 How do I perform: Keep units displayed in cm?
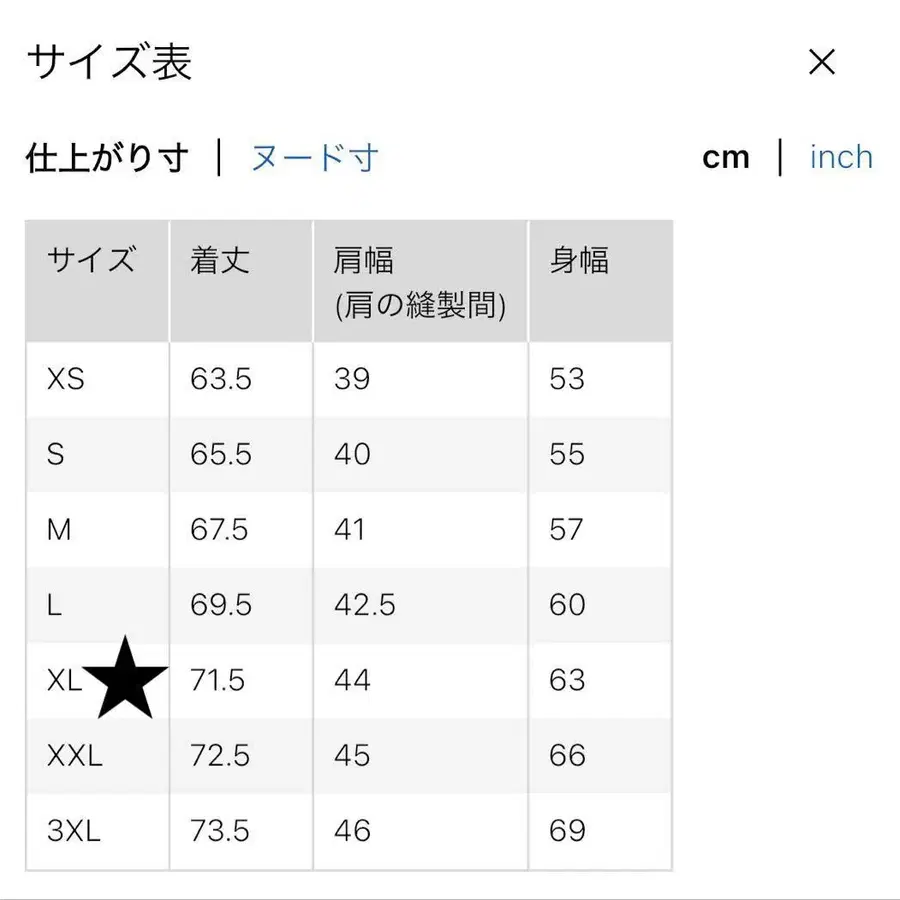click(x=727, y=157)
